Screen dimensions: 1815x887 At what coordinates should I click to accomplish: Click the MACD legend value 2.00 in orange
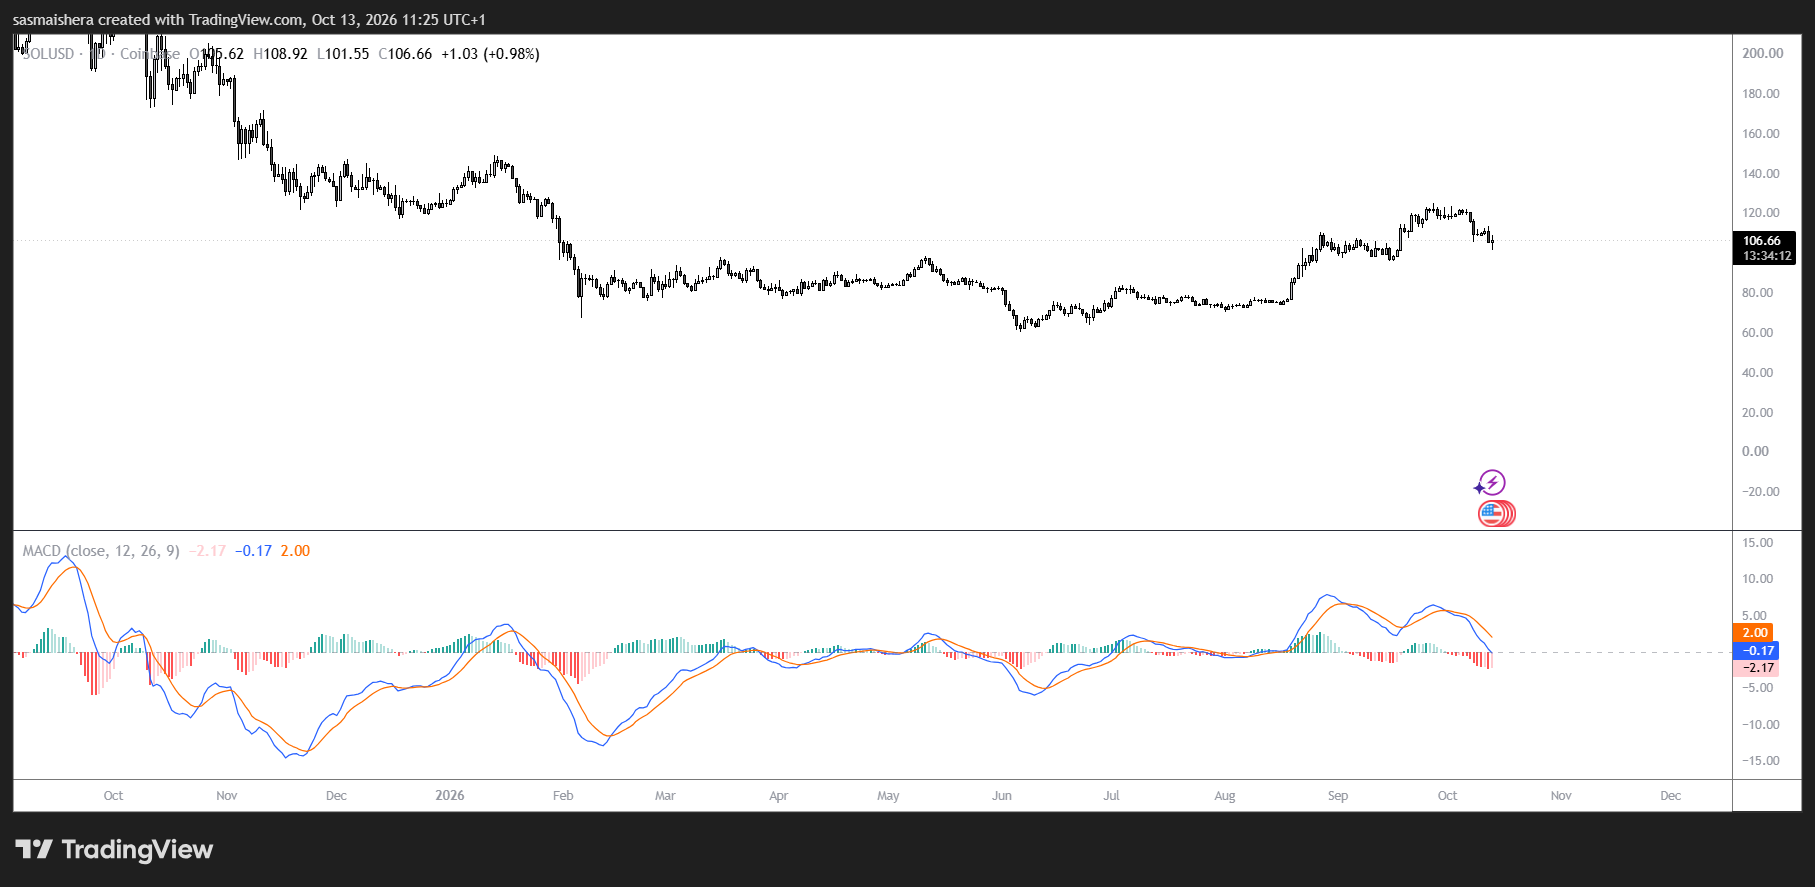tap(295, 551)
